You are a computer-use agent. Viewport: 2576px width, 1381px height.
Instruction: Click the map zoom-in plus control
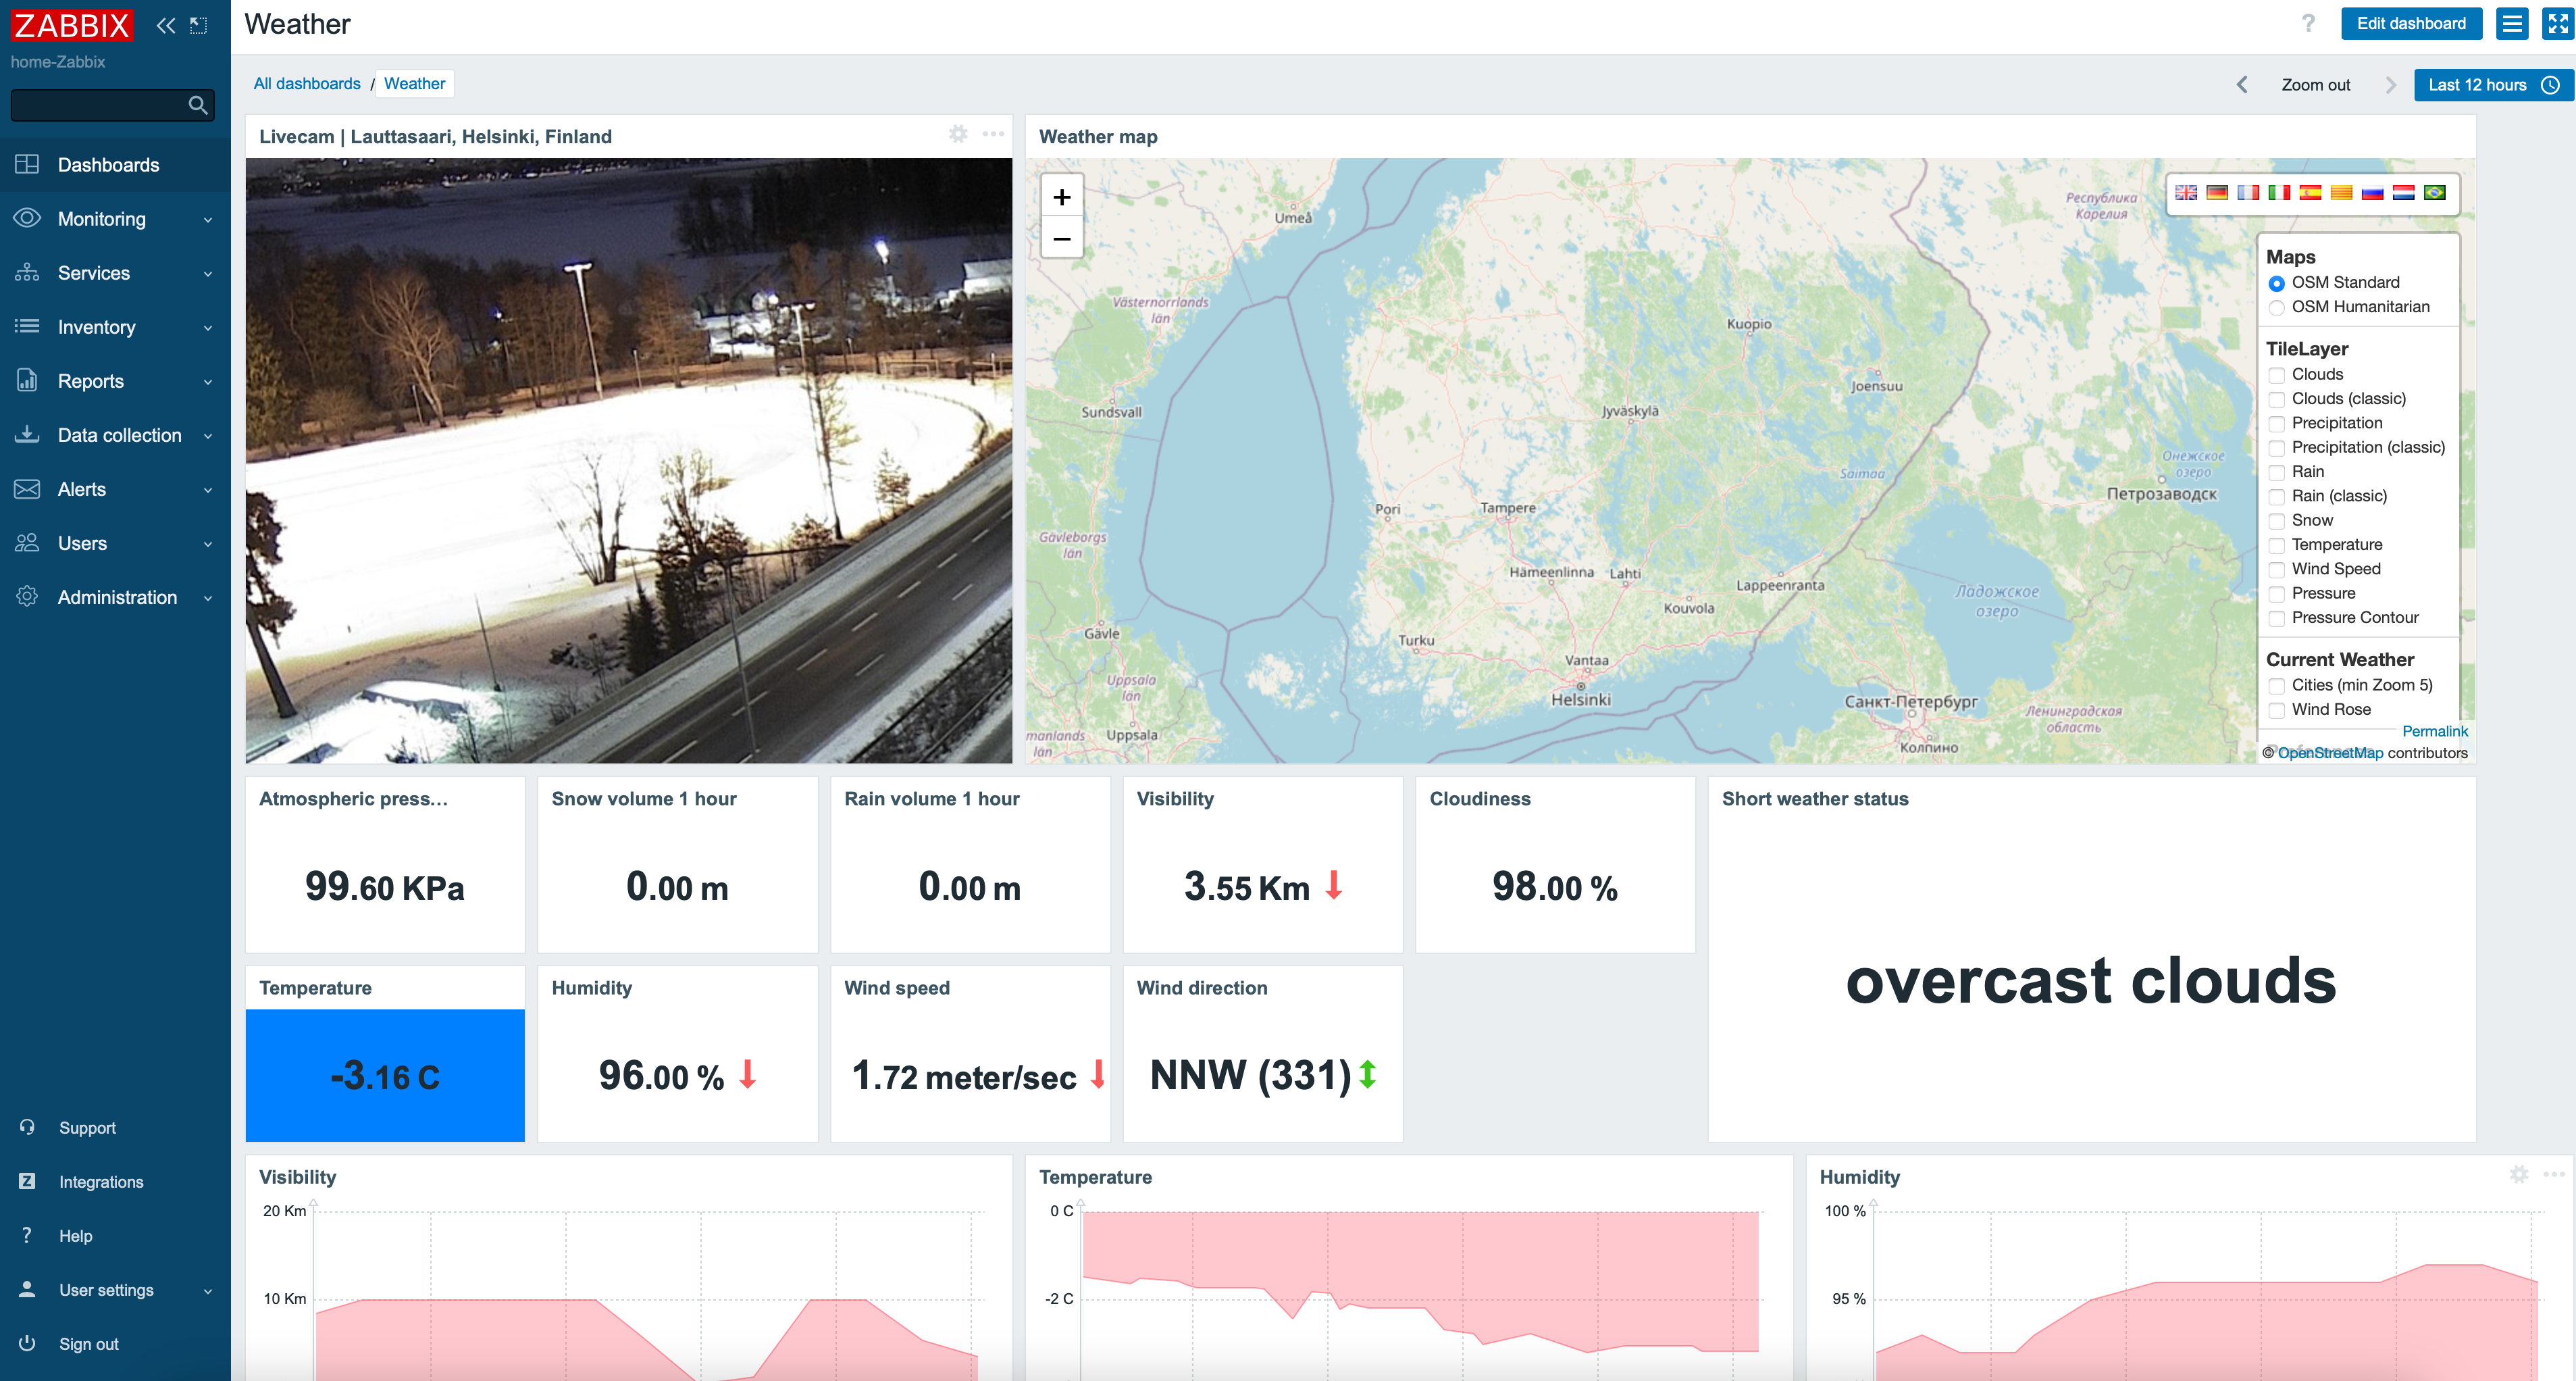click(x=1062, y=197)
